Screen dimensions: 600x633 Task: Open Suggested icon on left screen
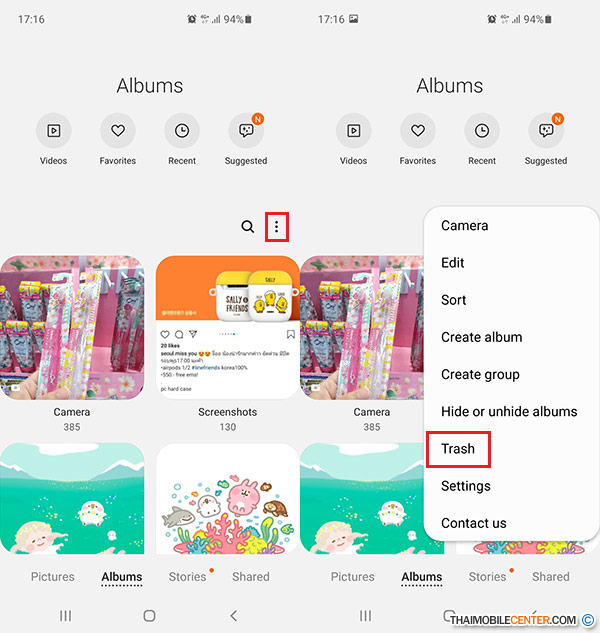pos(246,131)
